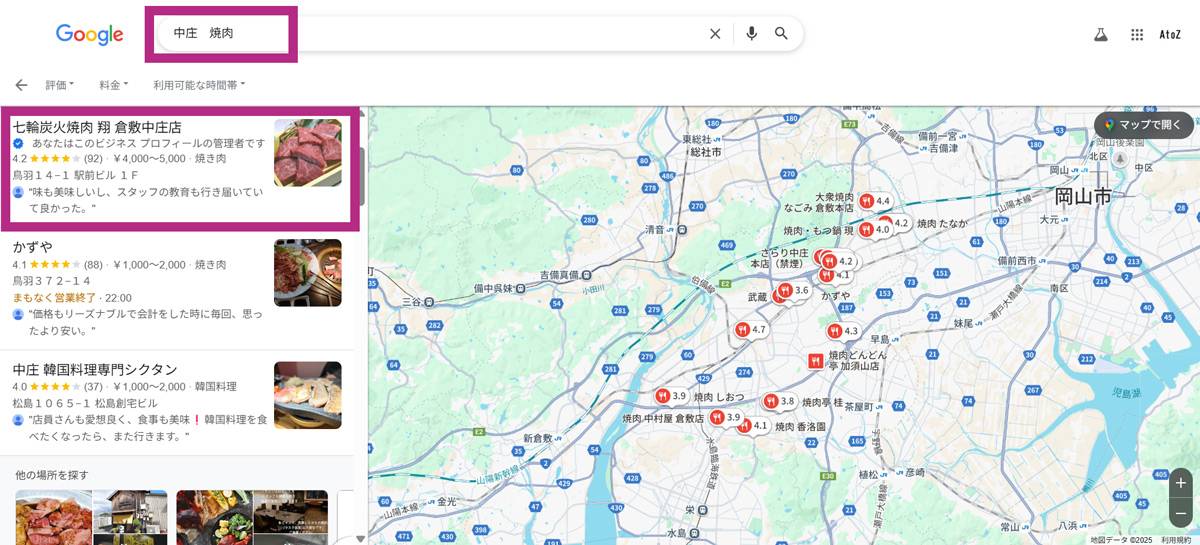Click the マップで開く button
The image size is (1200, 545).
(x=1143, y=125)
